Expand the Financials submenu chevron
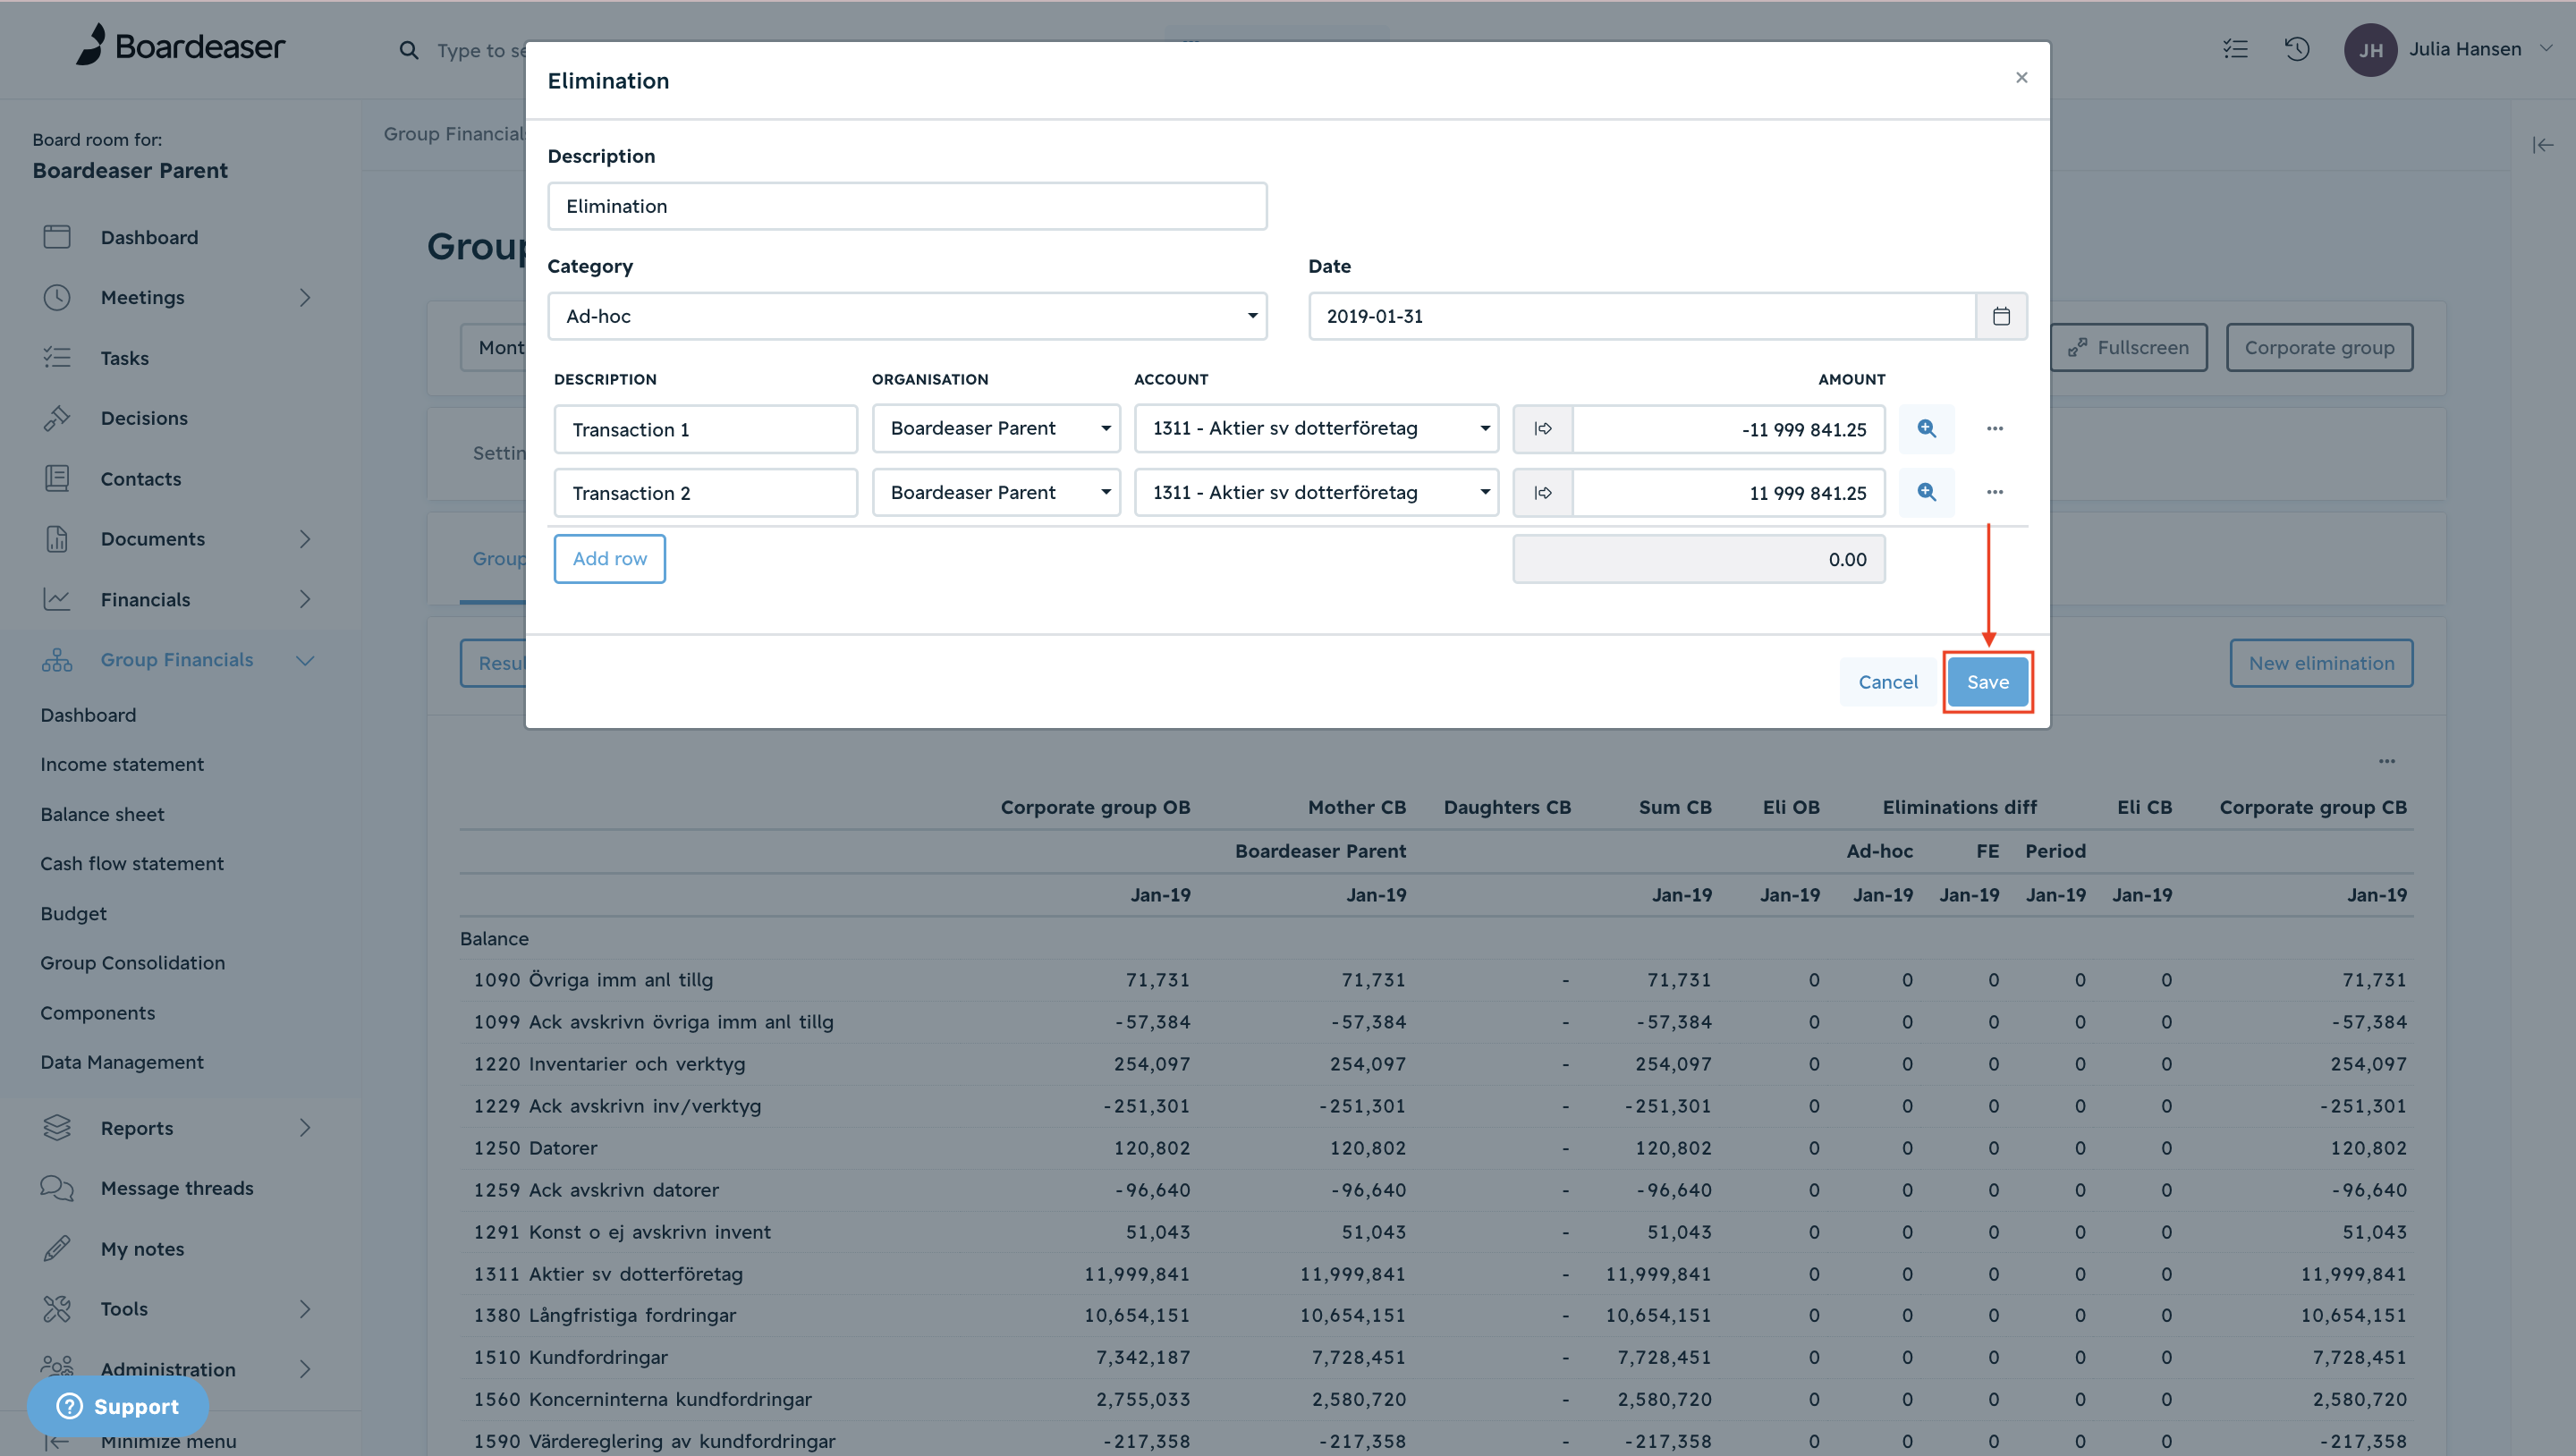This screenshot has width=2576, height=1456. pos(305,600)
